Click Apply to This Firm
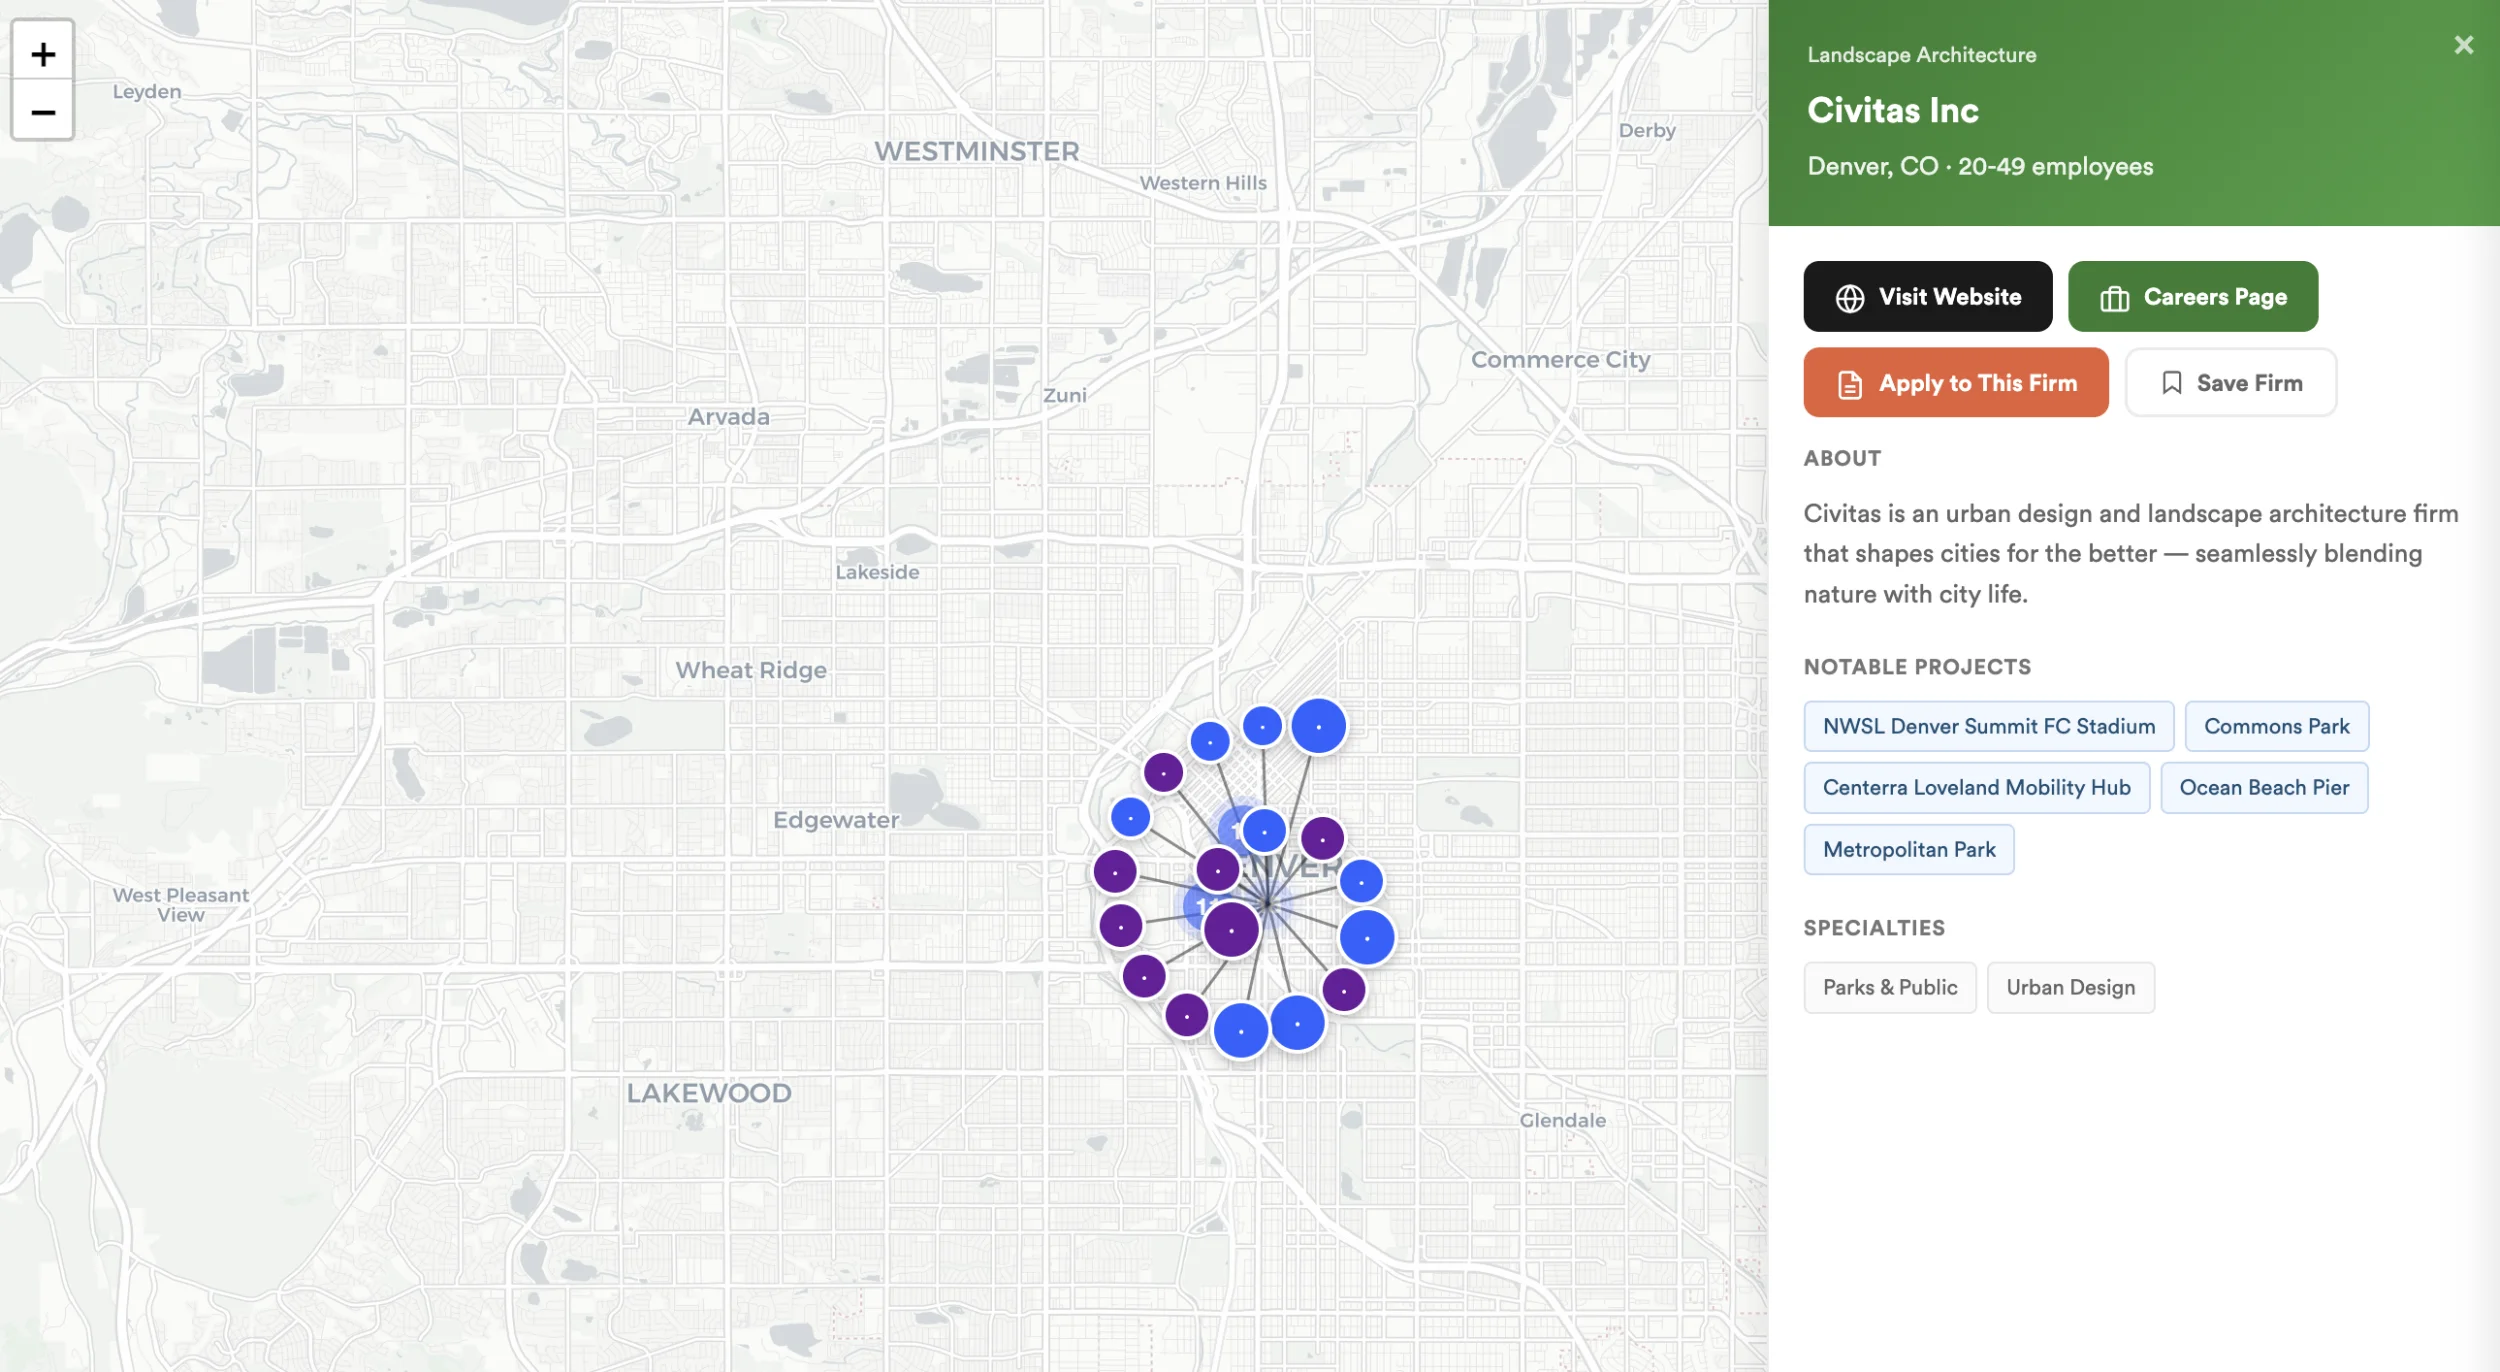 click(x=1956, y=383)
